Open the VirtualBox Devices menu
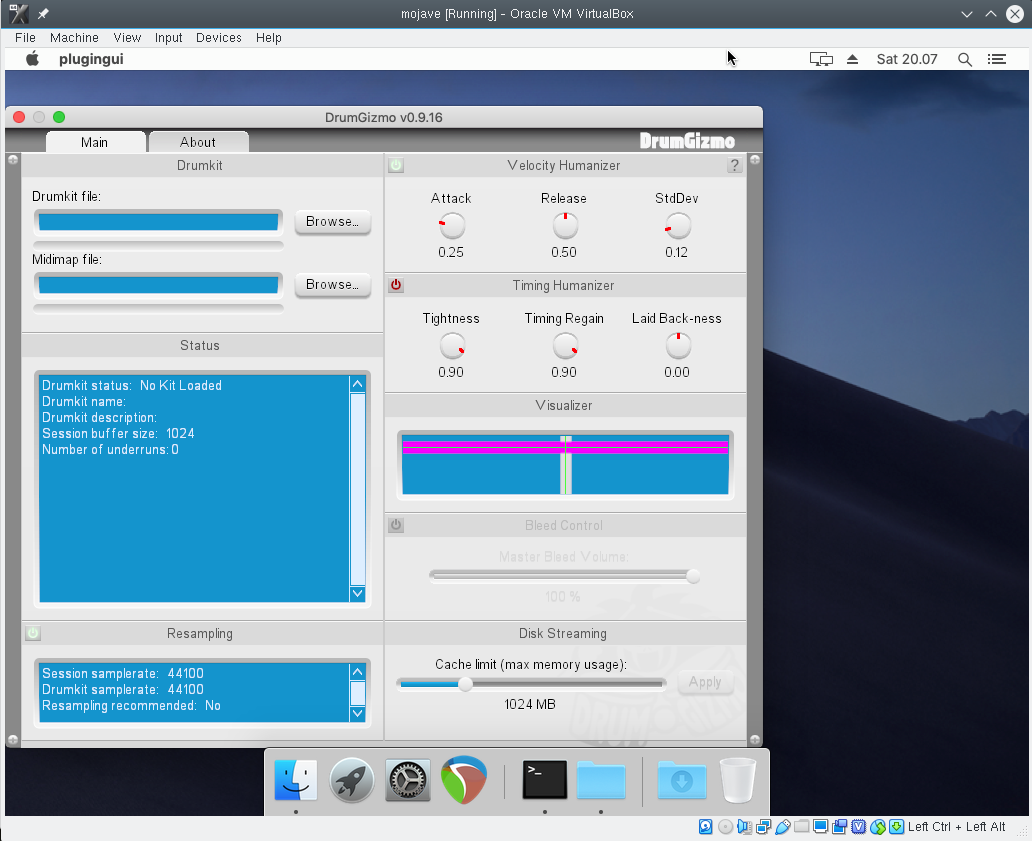 click(219, 38)
